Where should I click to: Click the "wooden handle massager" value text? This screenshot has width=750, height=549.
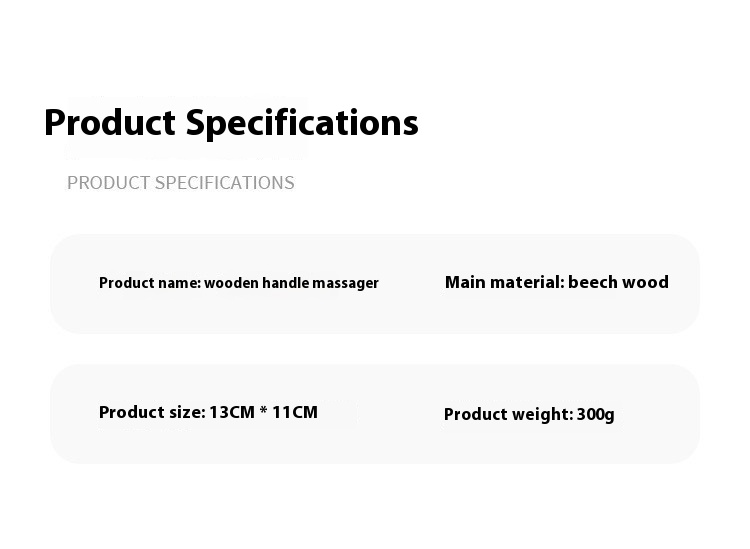291,283
